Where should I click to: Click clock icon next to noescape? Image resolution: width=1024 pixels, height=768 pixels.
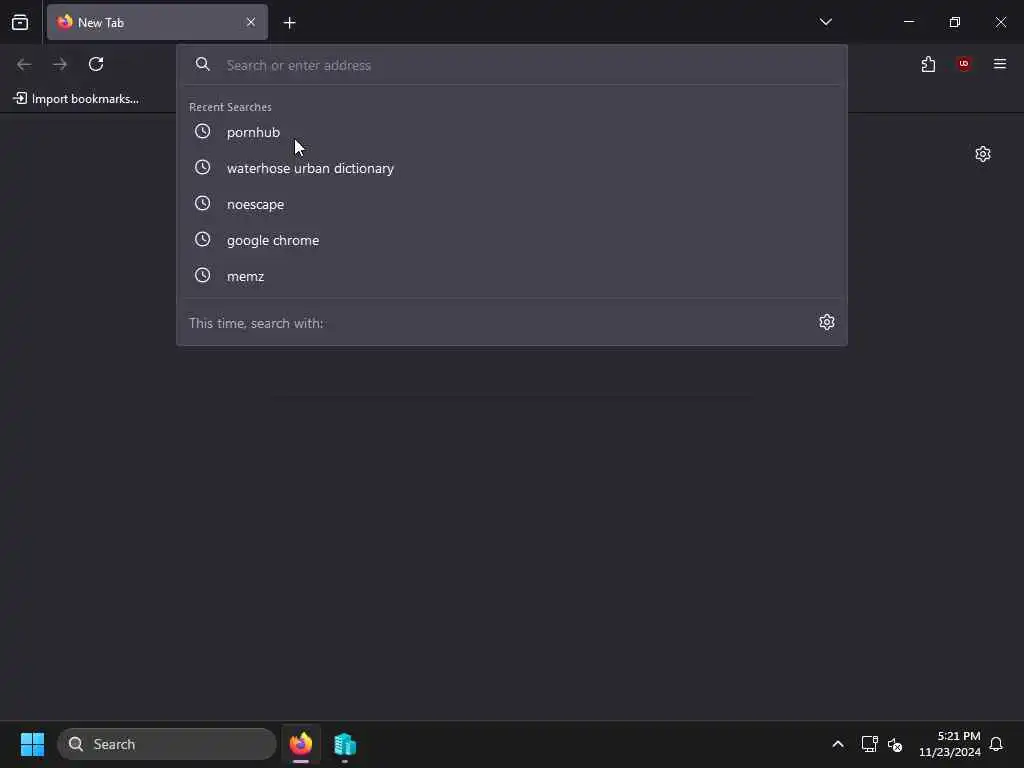pos(202,203)
